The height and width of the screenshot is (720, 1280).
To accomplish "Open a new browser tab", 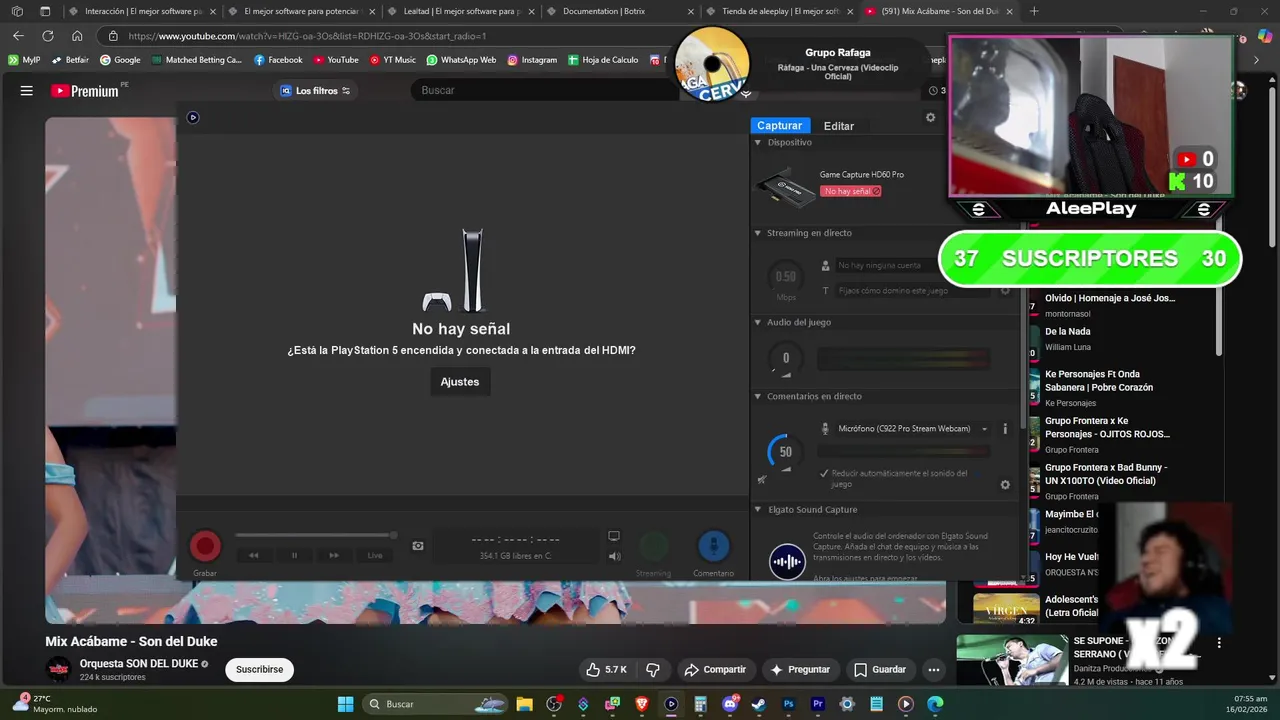I will [x=1034, y=11].
